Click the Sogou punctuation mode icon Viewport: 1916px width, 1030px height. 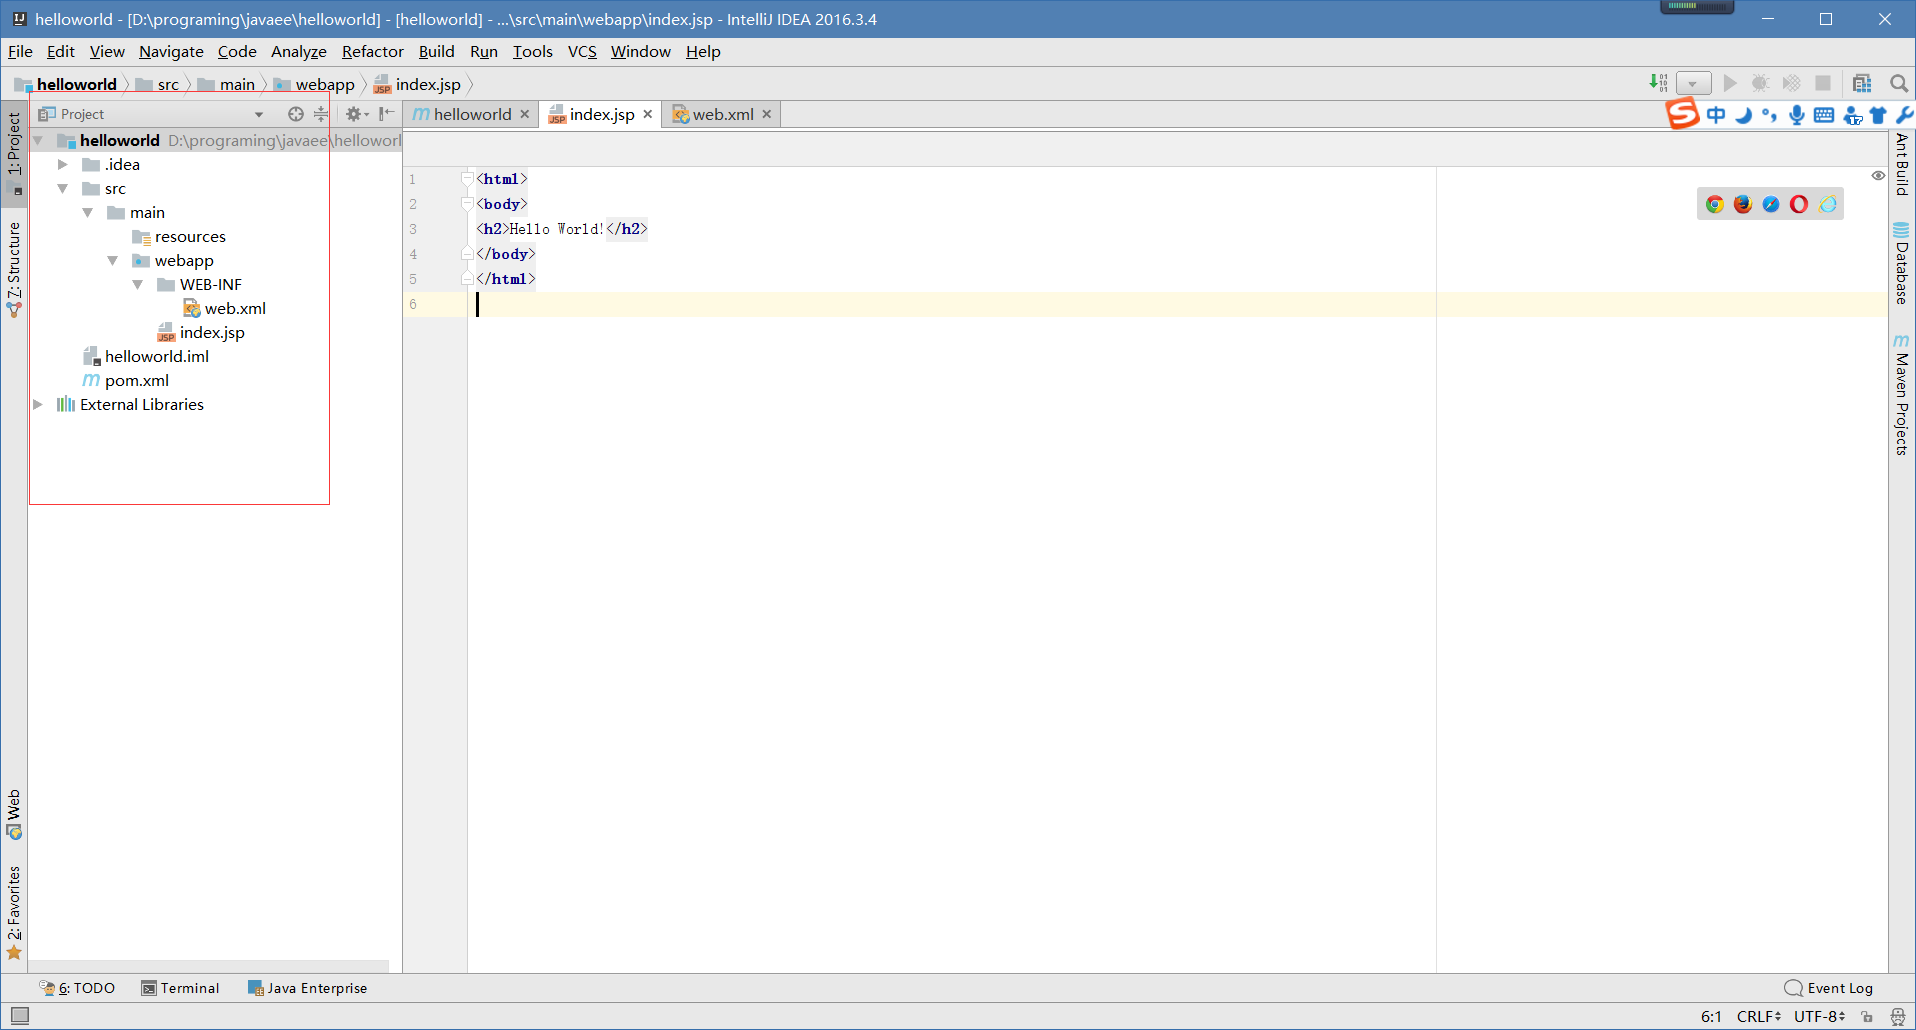pyautogui.click(x=1770, y=115)
